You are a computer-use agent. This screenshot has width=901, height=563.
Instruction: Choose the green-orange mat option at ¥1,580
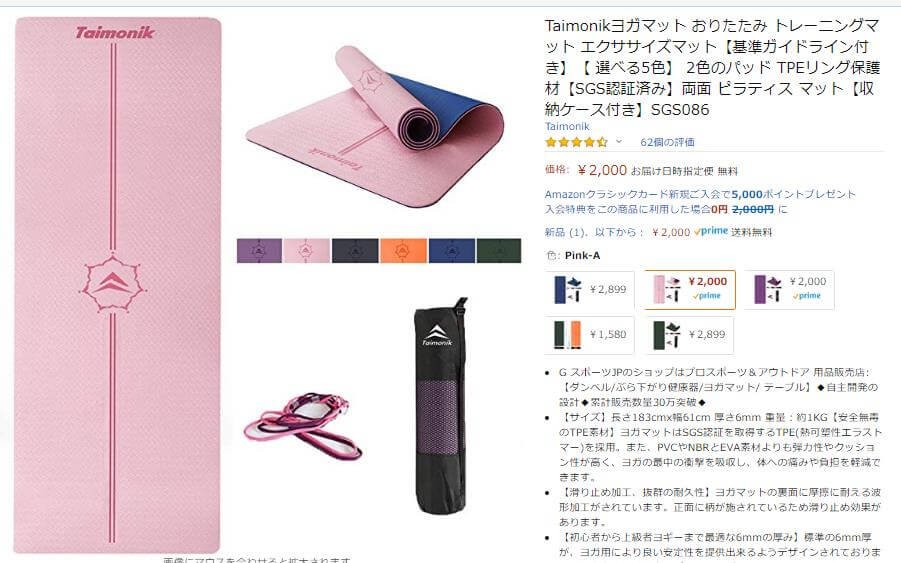click(x=590, y=334)
